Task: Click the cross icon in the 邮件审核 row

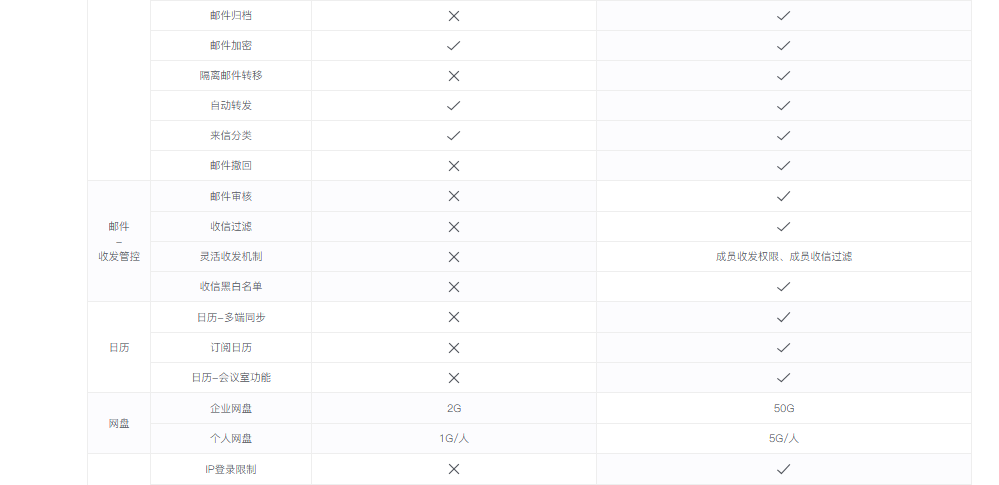Action: click(454, 196)
